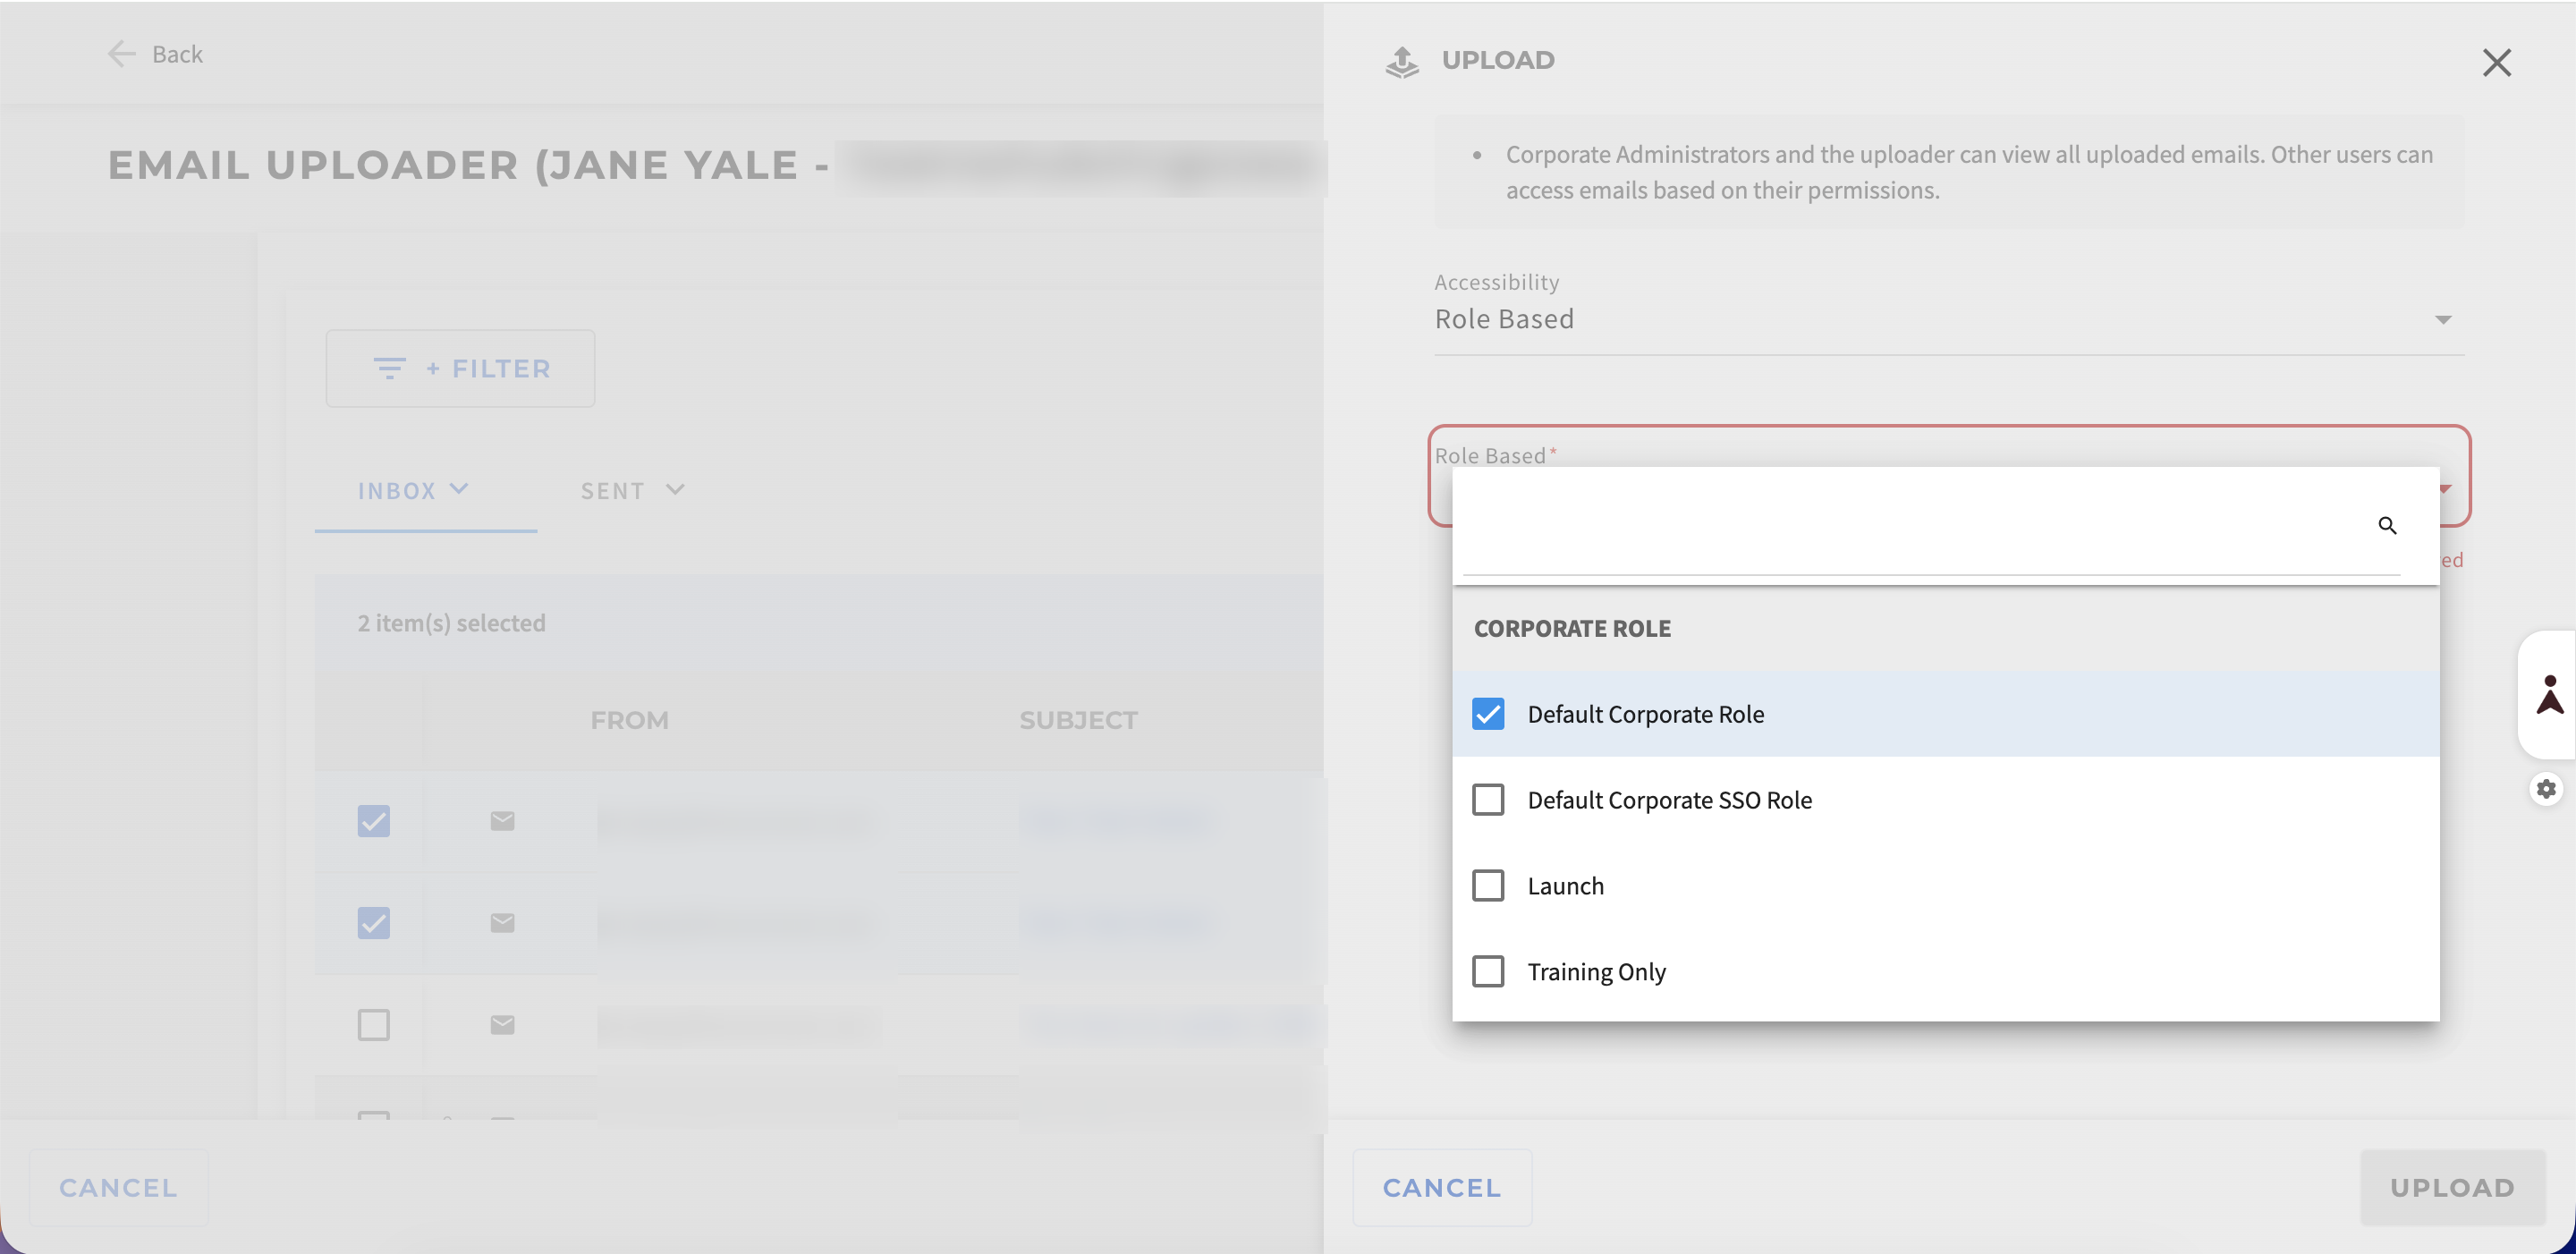2576x1254 pixels.
Task: Click CANCEL in the Upload panel
Action: [1441, 1187]
